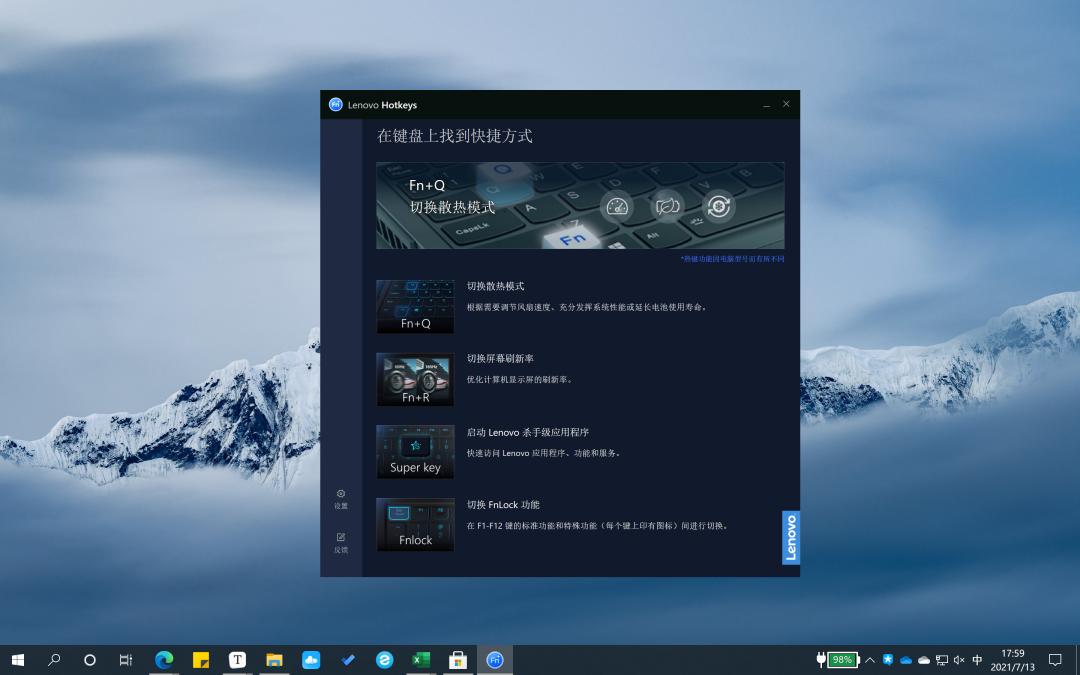Screen dimensions: 1080x675
Task: Open Lenovo Hotkeys from the taskbar
Action: pos(494,660)
